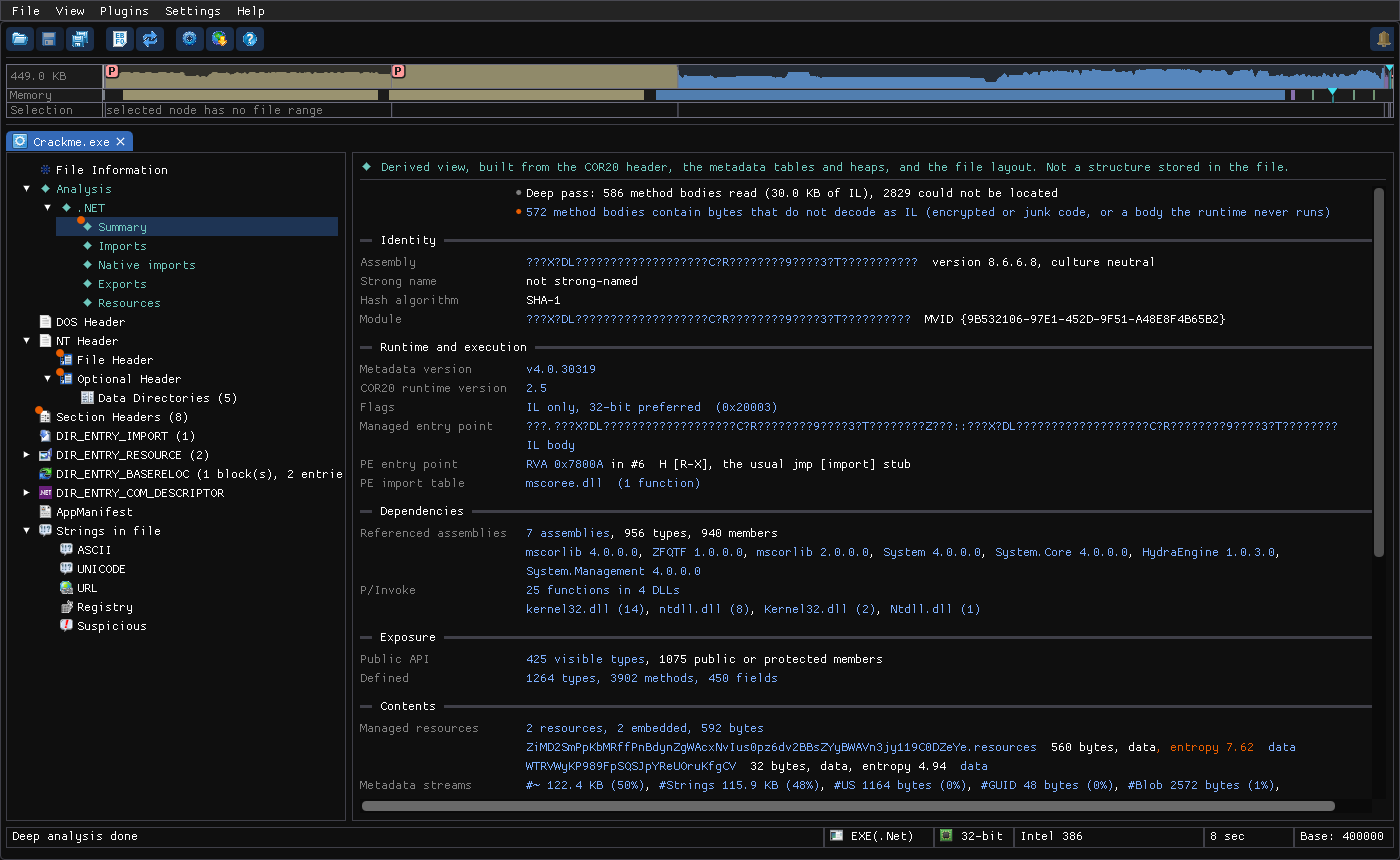The image size is (1400, 860).
Task: Expand the DIR_ENTRY_COM_DESCRIPTOR node
Action: 27,493
